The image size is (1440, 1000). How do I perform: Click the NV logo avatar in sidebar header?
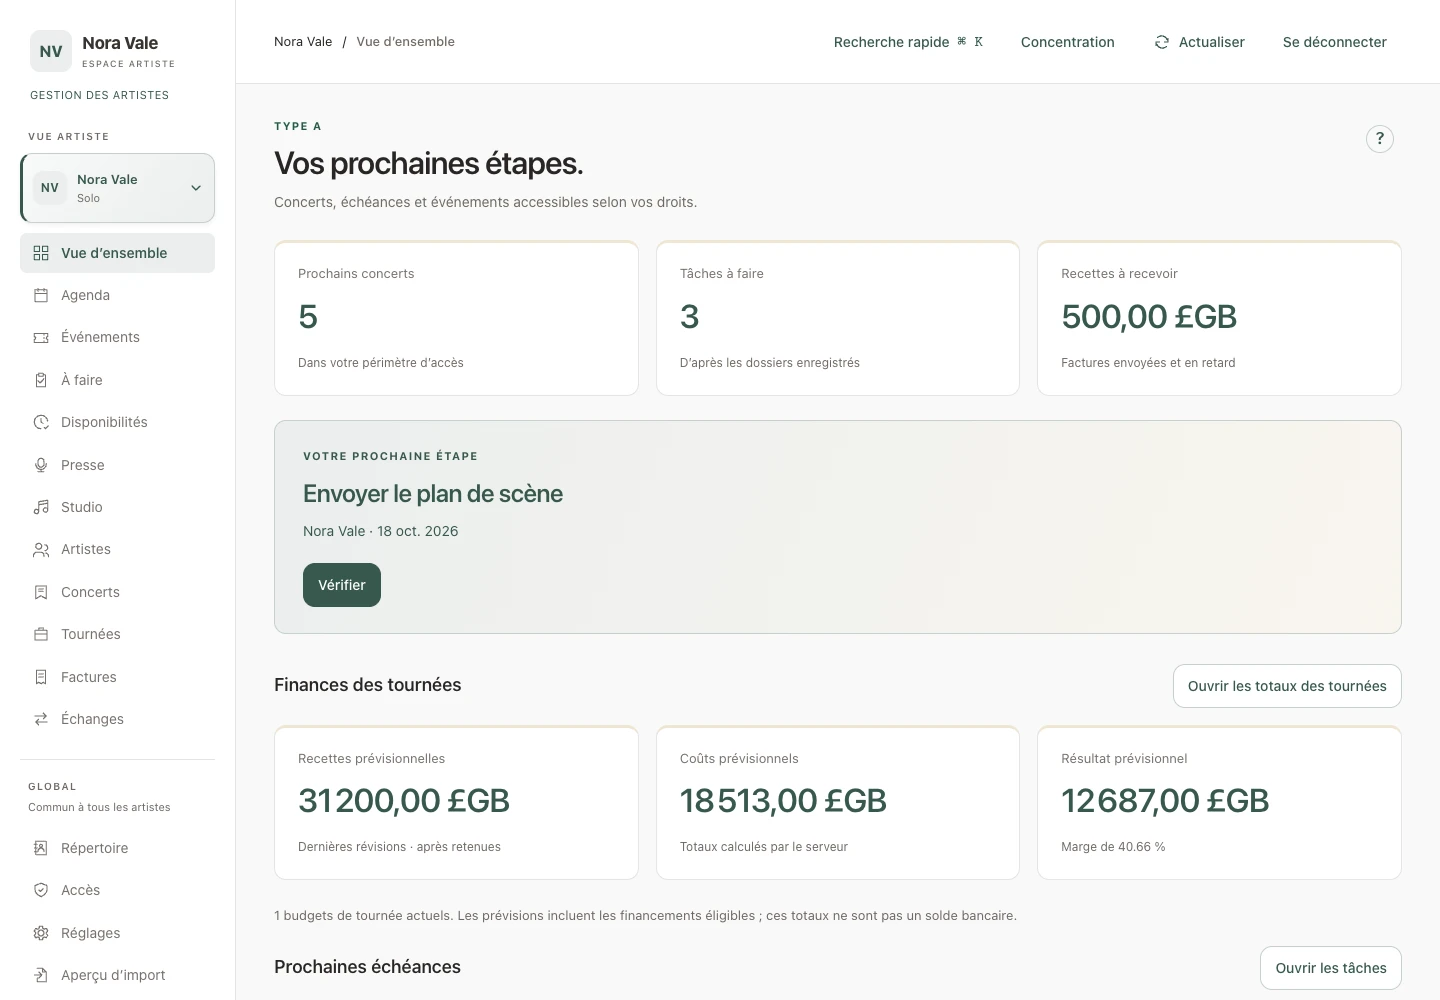coord(51,51)
